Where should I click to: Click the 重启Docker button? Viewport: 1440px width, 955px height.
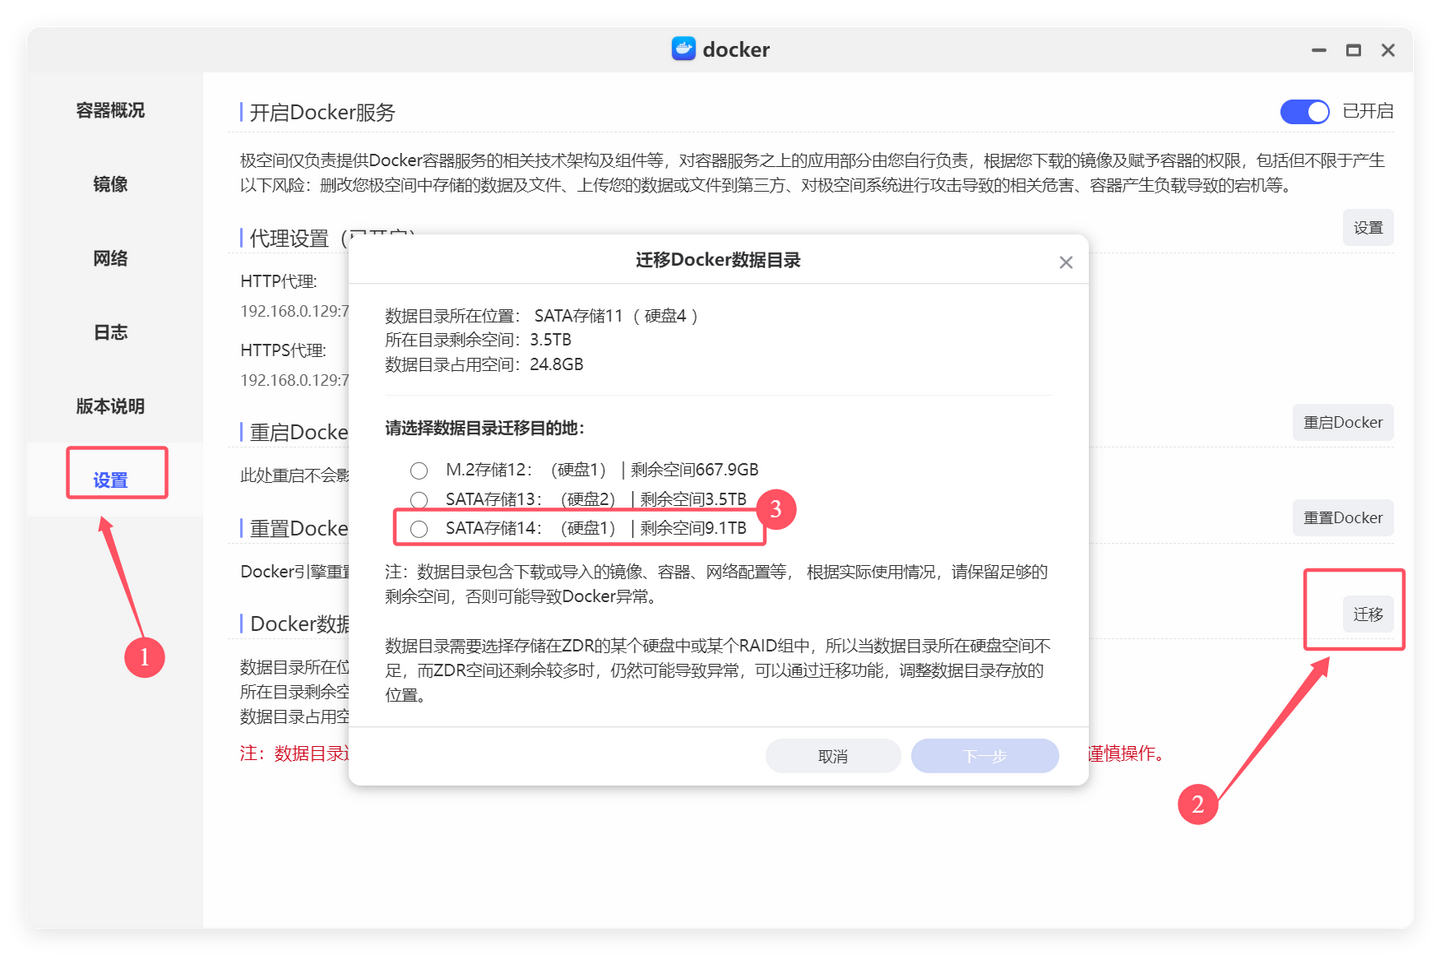pyautogui.click(x=1343, y=422)
